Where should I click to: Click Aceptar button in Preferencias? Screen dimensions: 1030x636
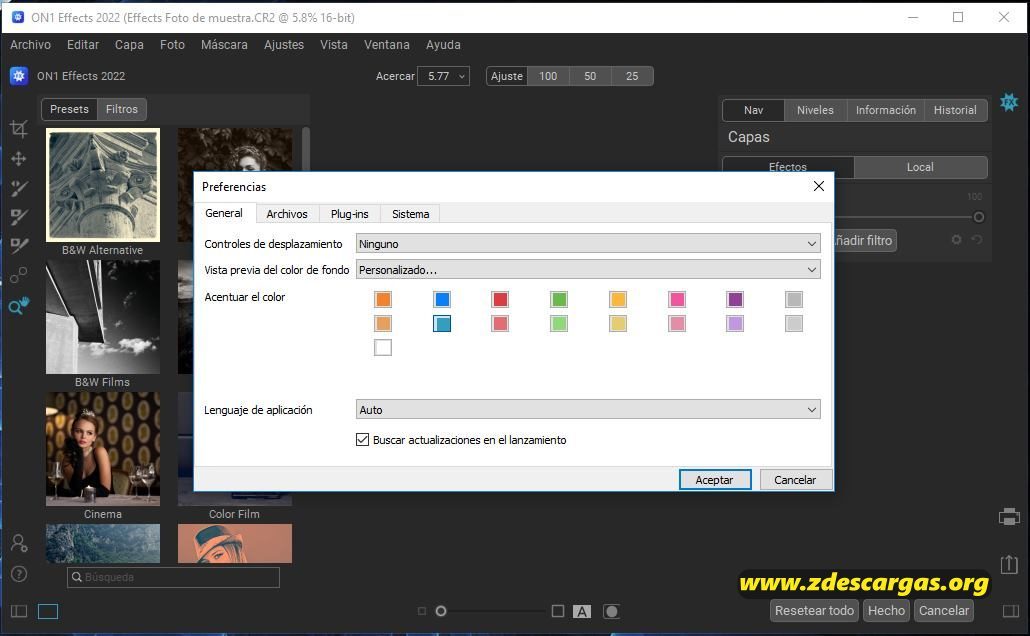(x=715, y=480)
